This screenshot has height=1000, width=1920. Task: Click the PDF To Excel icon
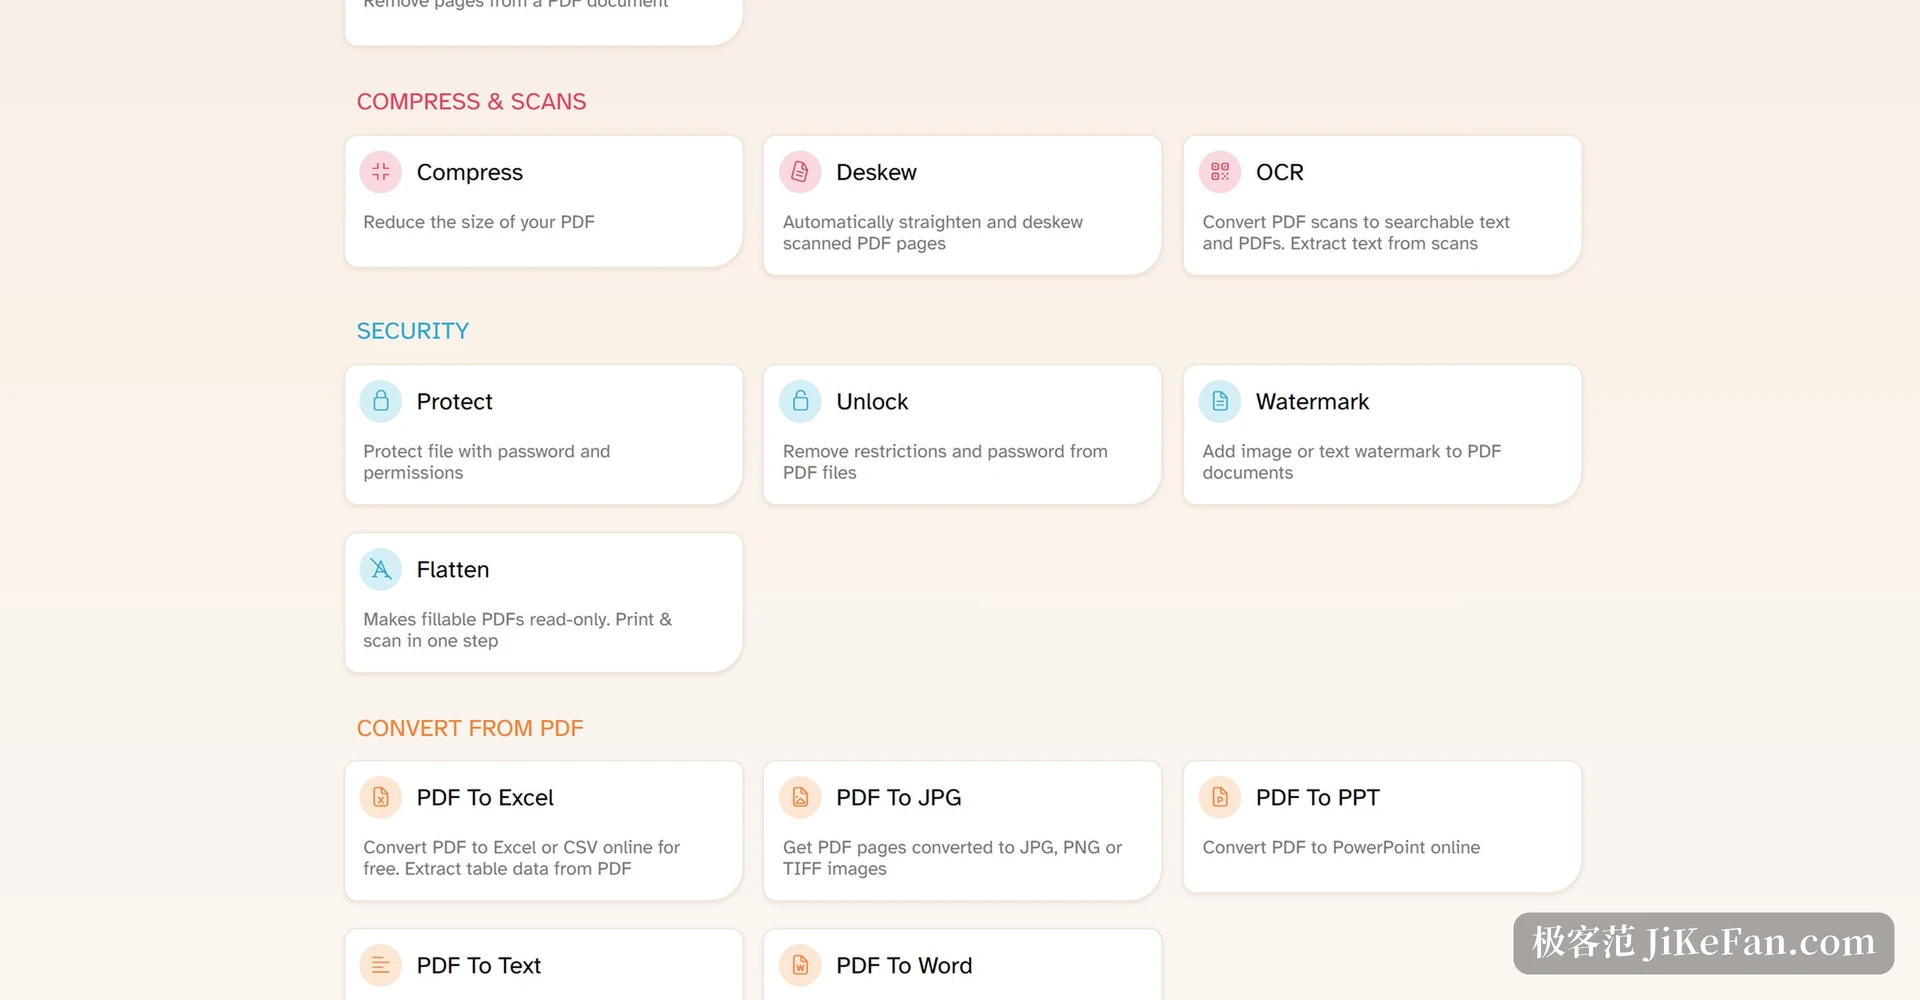tap(380, 797)
